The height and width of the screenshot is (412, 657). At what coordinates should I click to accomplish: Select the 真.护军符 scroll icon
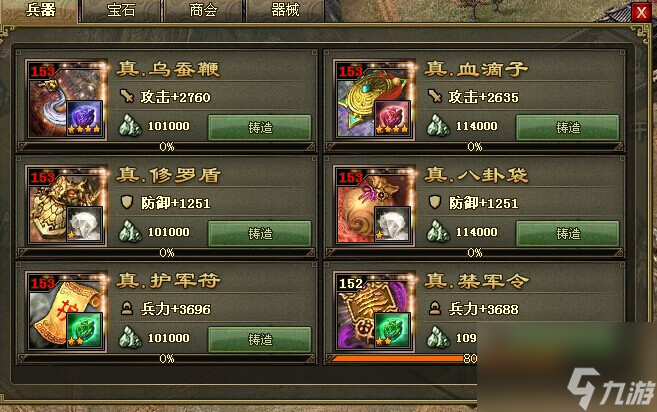click(x=66, y=311)
